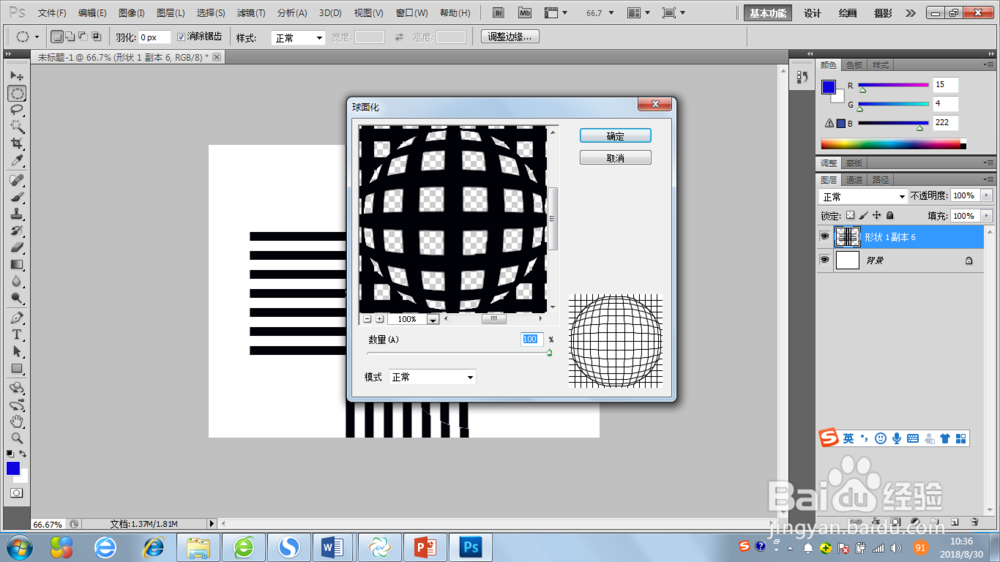1000x562 pixels.
Task: Select the Gradient tool
Action: [x=17, y=264]
